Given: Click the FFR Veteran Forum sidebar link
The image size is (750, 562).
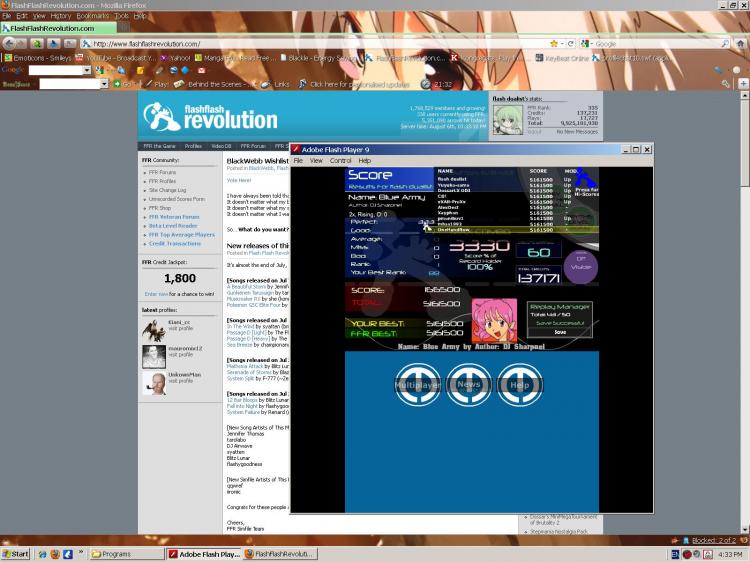Looking at the screenshot, I should pyautogui.click(x=174, y=217).
